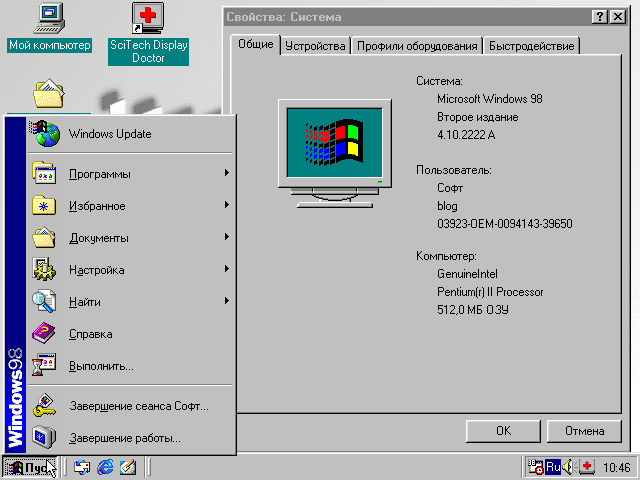The height and width of the screenshot is (480, 640).
Task: Open the Профили оборудования tab
Action: pos(417,46)
